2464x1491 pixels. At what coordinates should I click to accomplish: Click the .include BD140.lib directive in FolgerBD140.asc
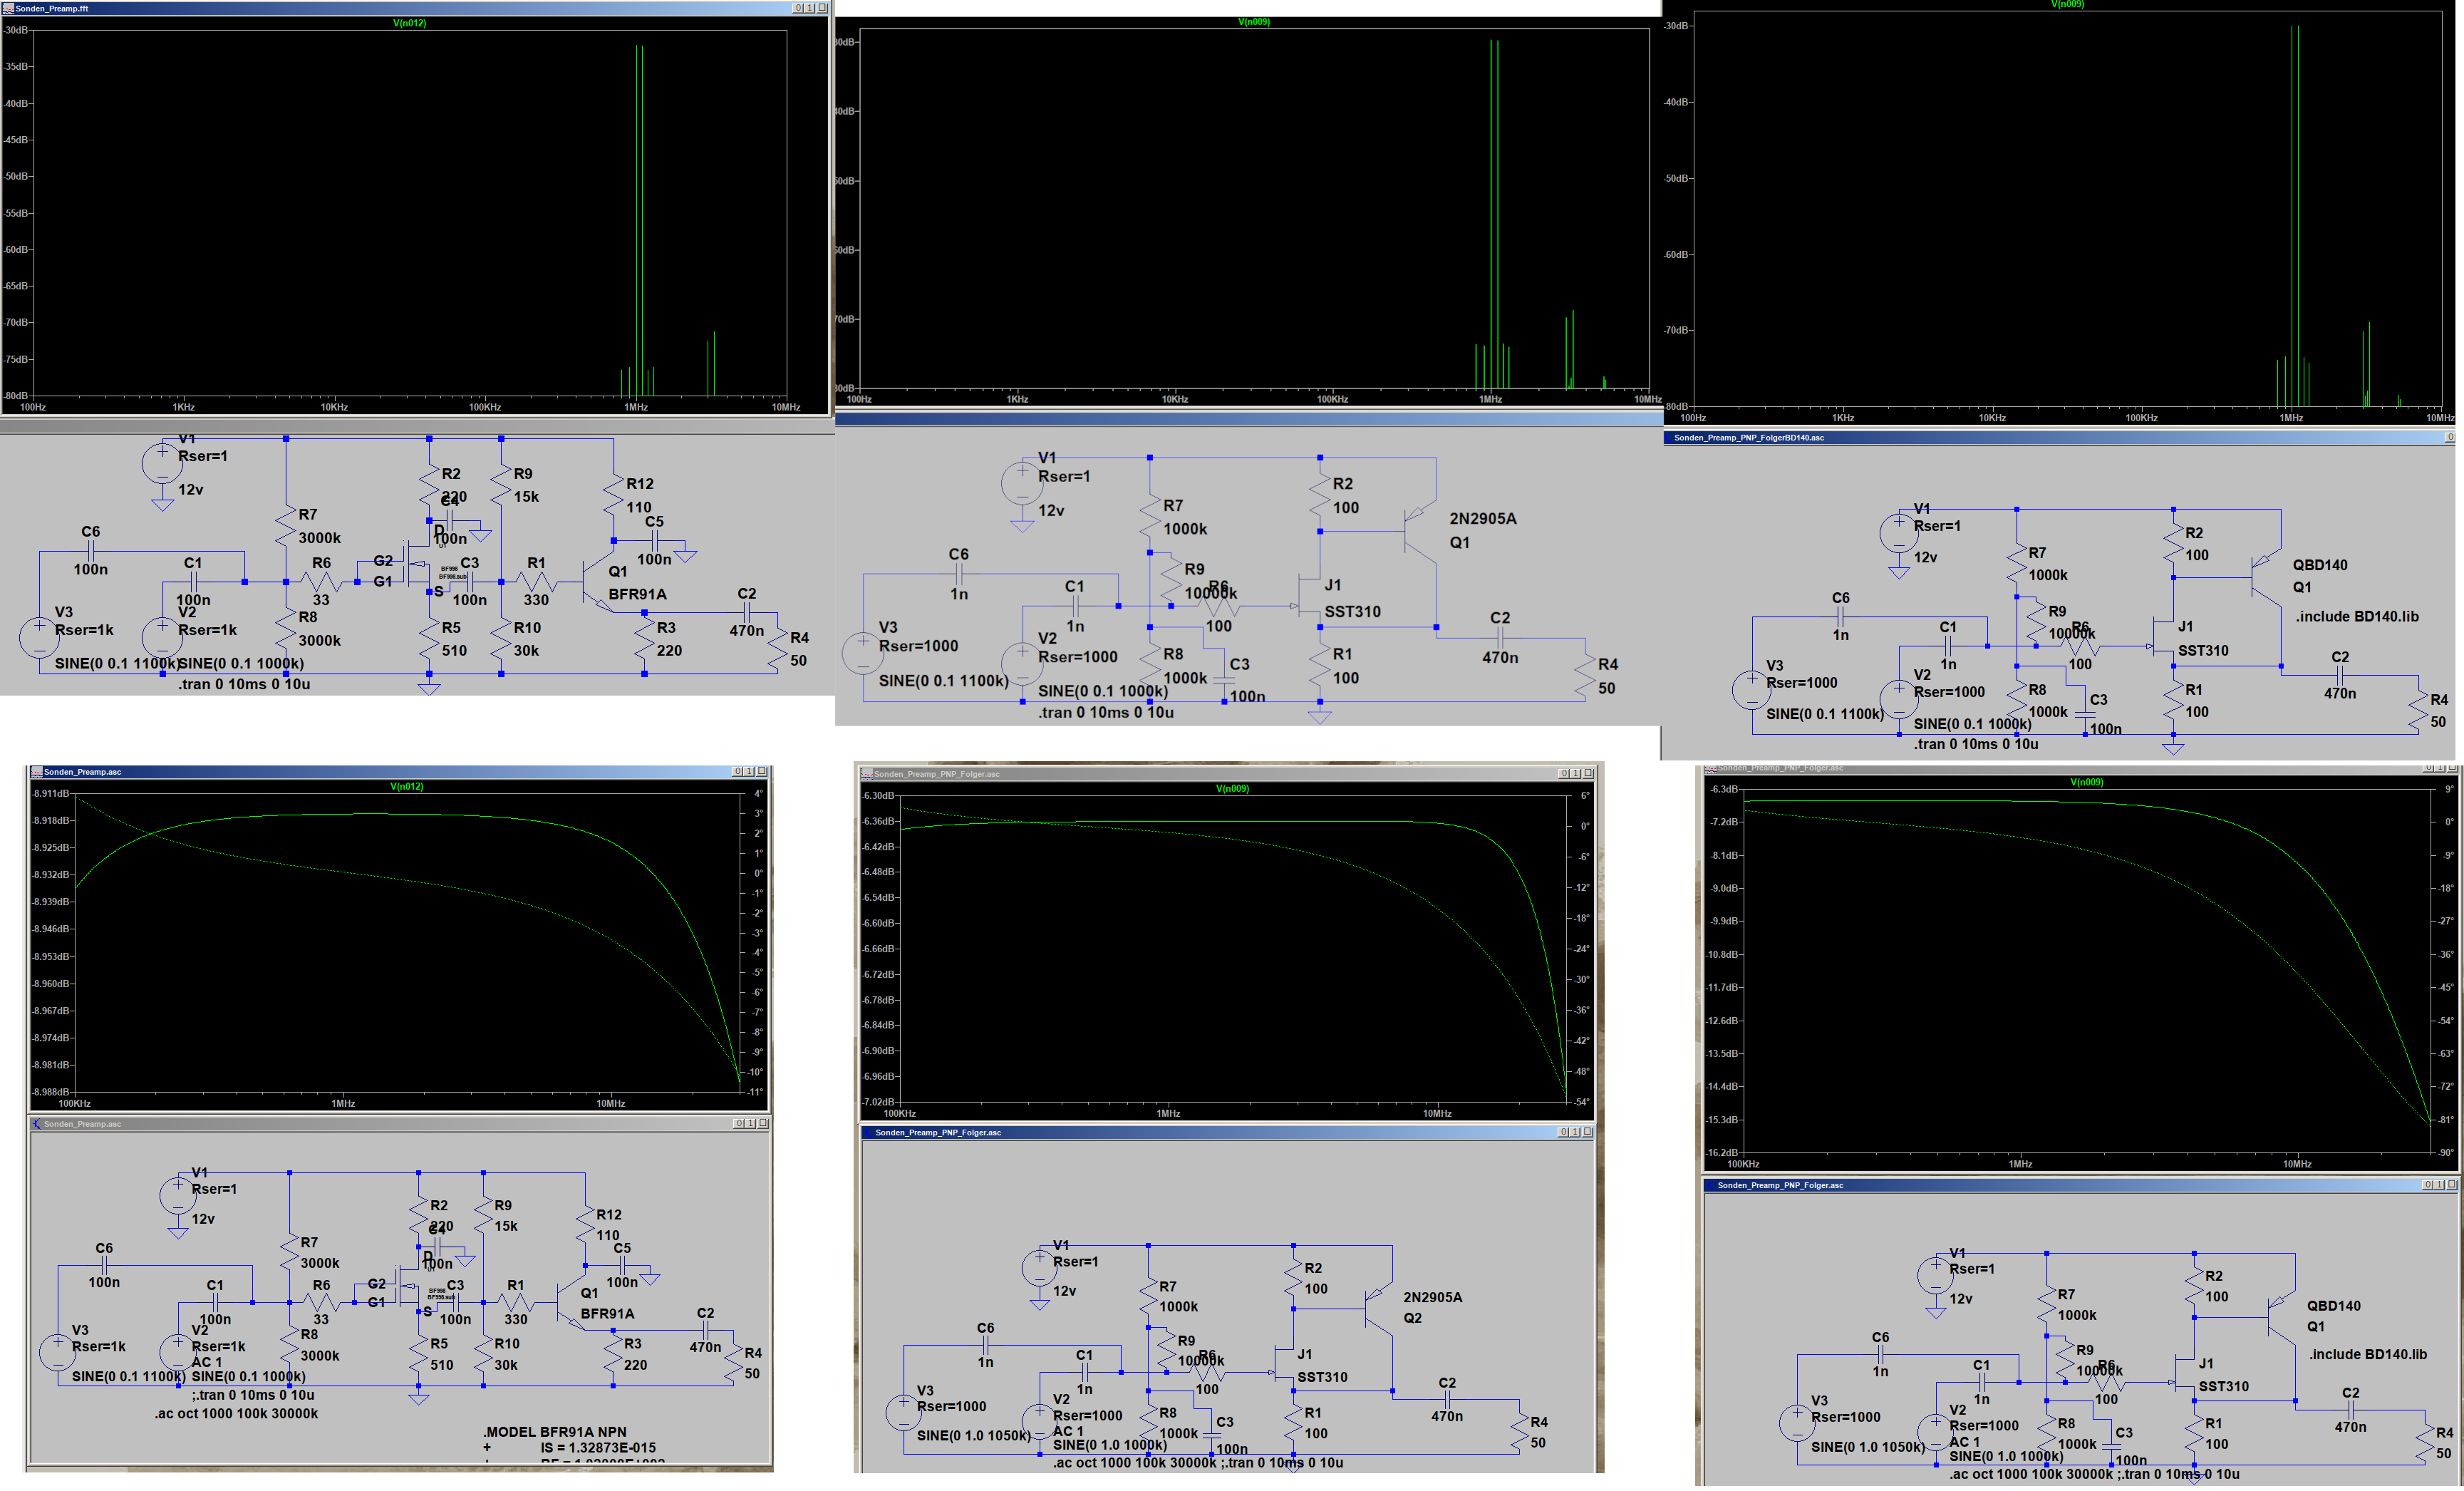pyautogui.click(x=2356, y=616)
